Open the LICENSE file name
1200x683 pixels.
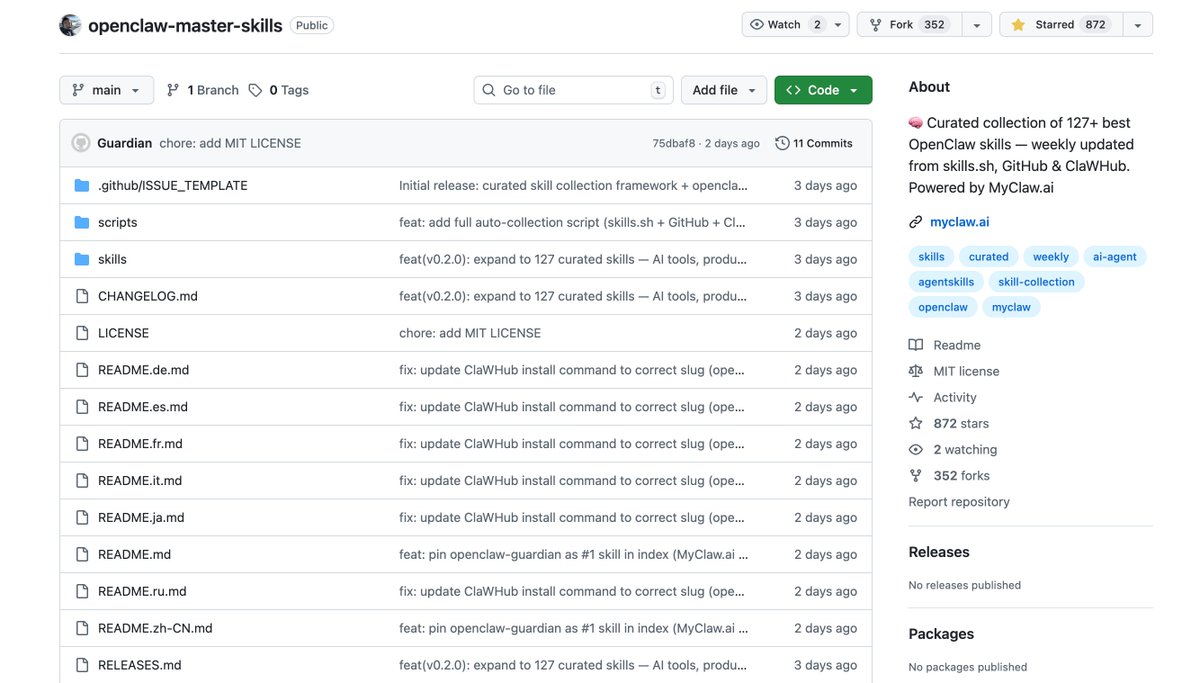123,333
